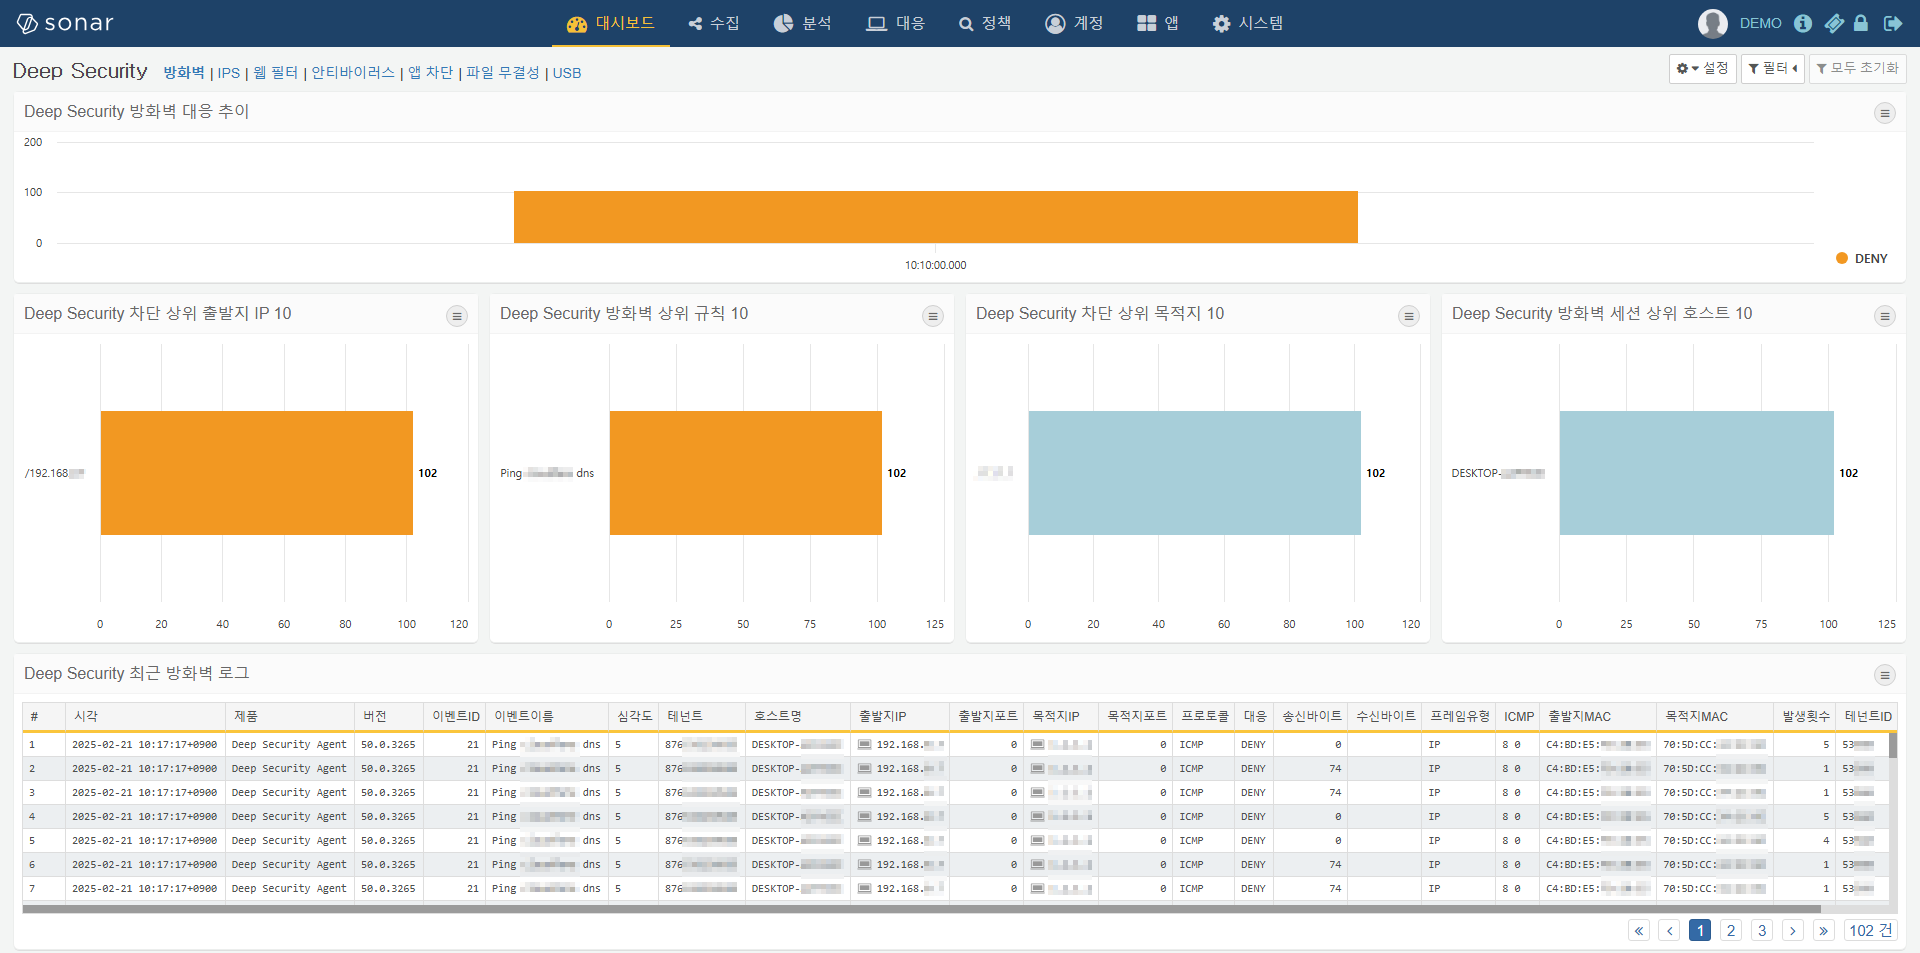Sort by the 발생횟수 column header
Image resolution: width=1920 pixels, height=953 pixels.
pyautogui.click(x=1805, y=716)
